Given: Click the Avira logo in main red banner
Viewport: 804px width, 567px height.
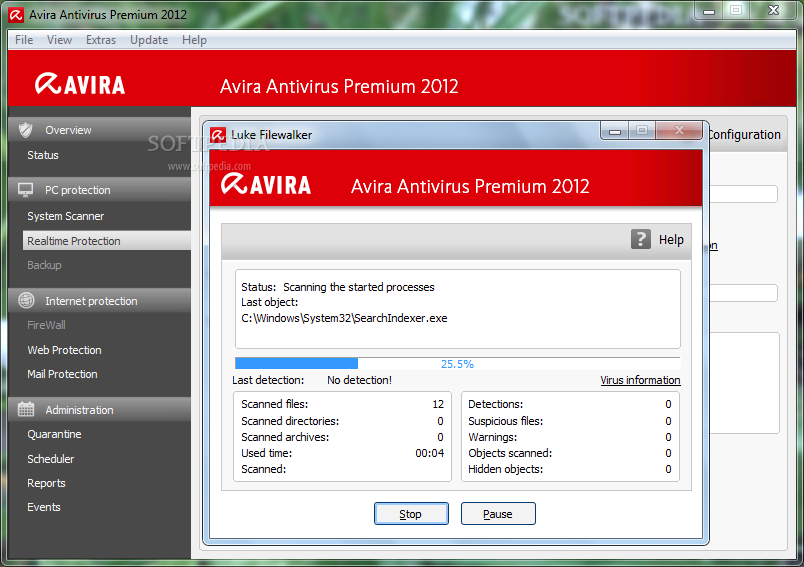Looking at the screenshot, I should [x=80, y=84].
